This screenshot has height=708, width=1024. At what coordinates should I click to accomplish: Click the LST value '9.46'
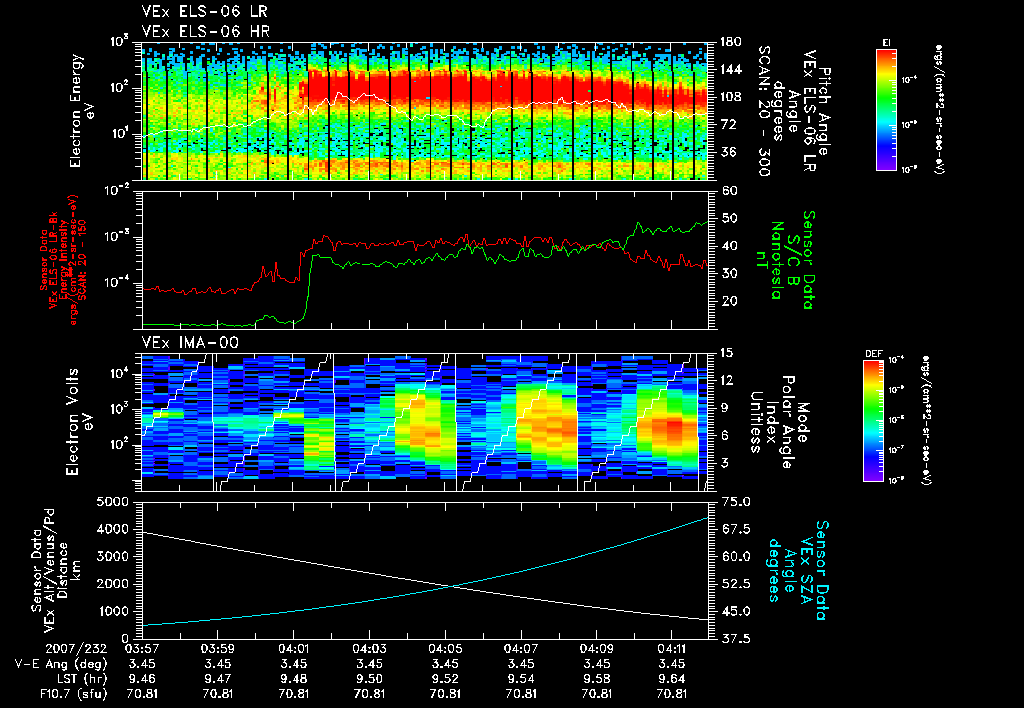click(142, 679)
